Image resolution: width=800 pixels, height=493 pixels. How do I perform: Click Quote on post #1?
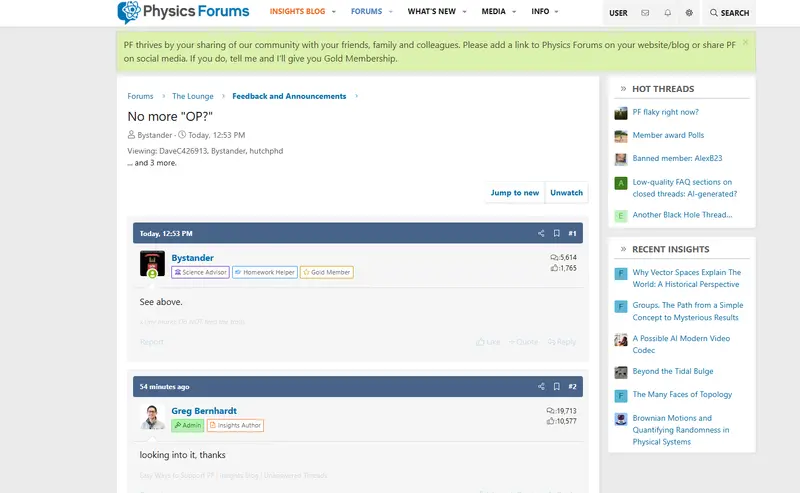524,342
